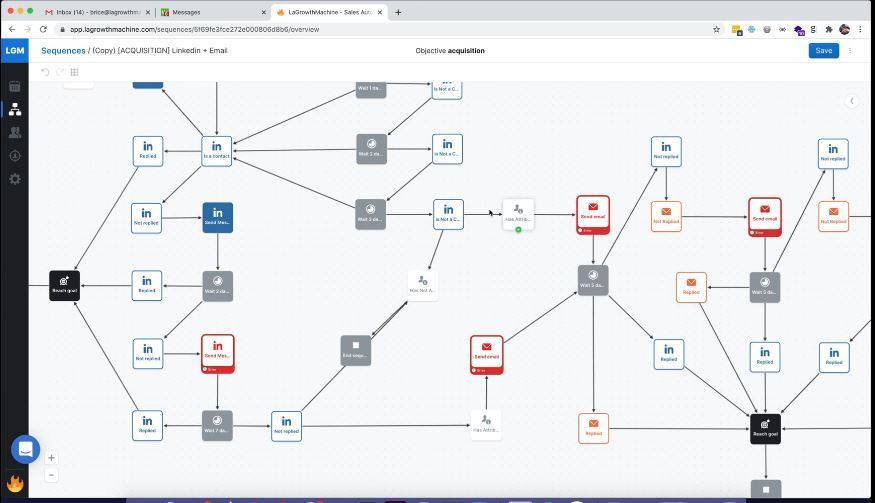Screen dimensions: 875x503
Task: Select the 'Has Not A...' attribute node
Action: click(422, 285)
